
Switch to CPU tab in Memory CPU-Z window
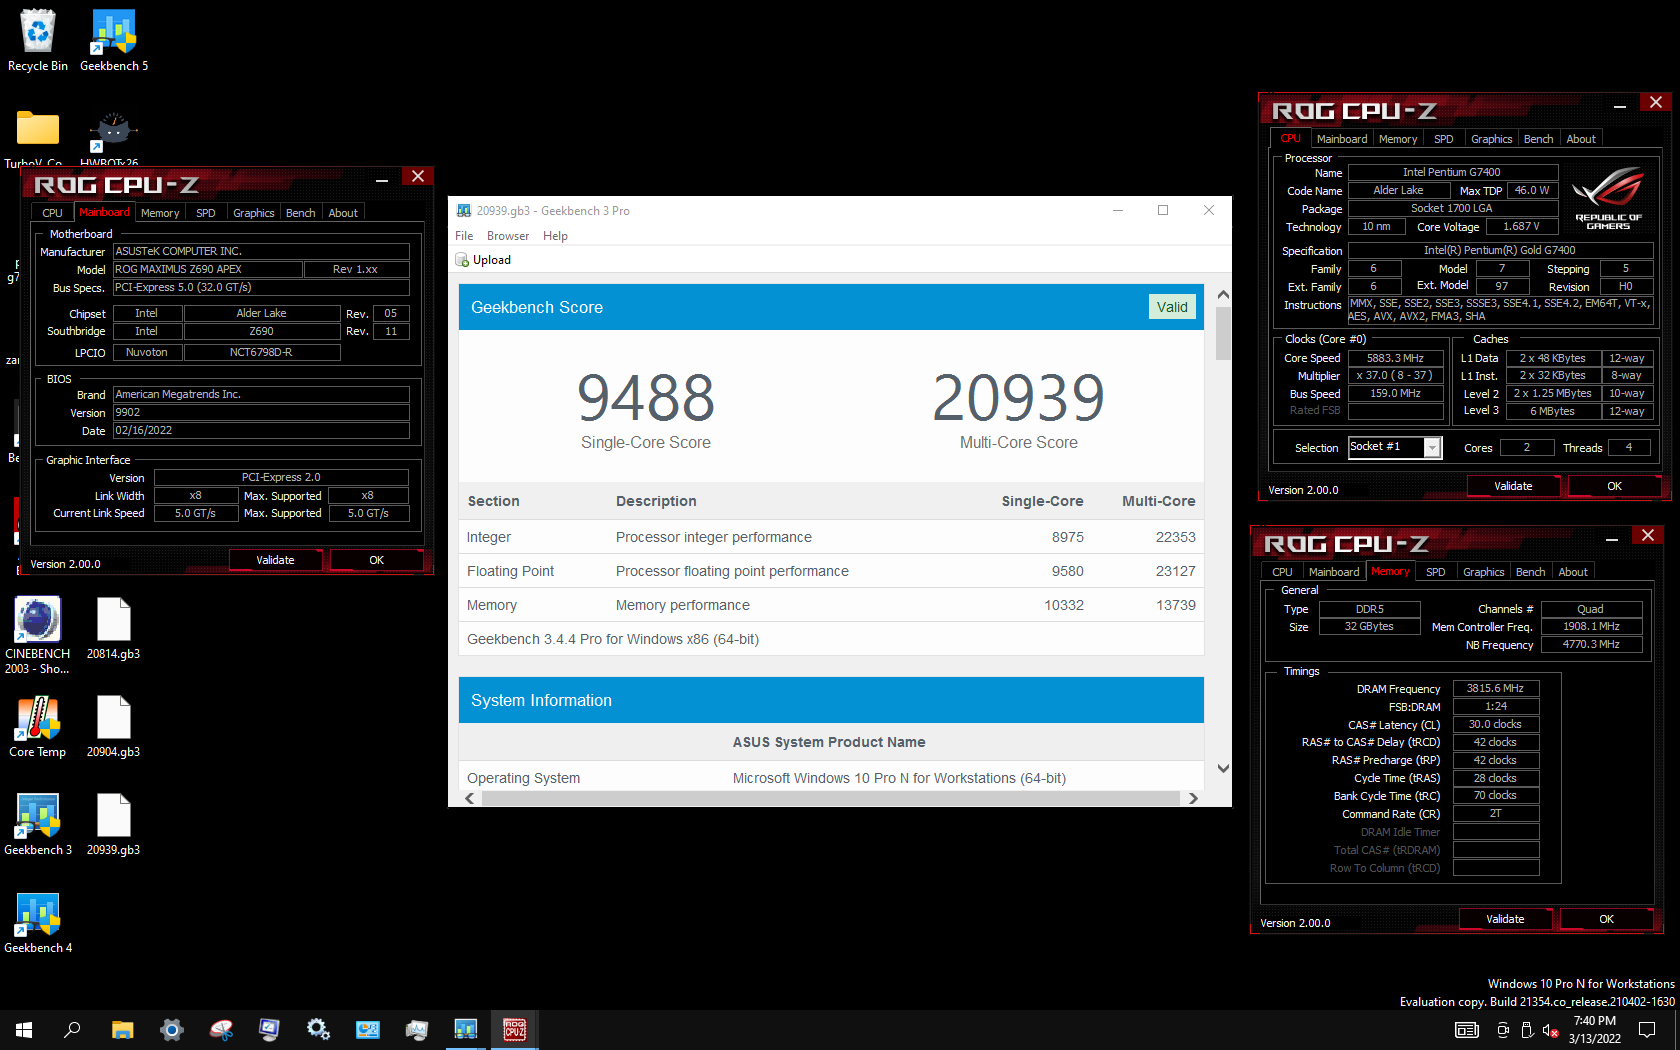(1282, 572)
